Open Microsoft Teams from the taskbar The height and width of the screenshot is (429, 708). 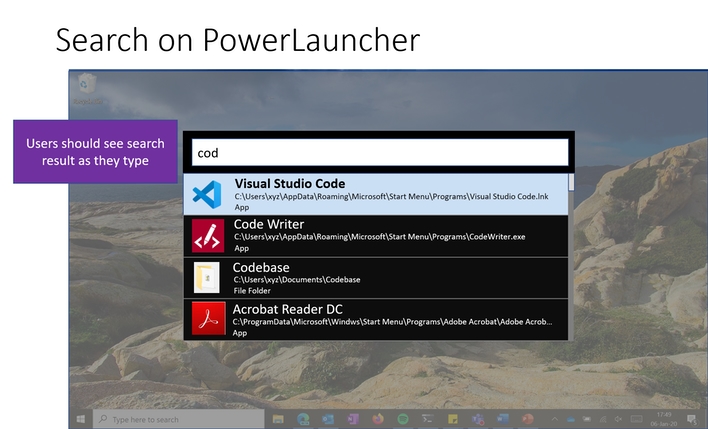click(478, 419)
